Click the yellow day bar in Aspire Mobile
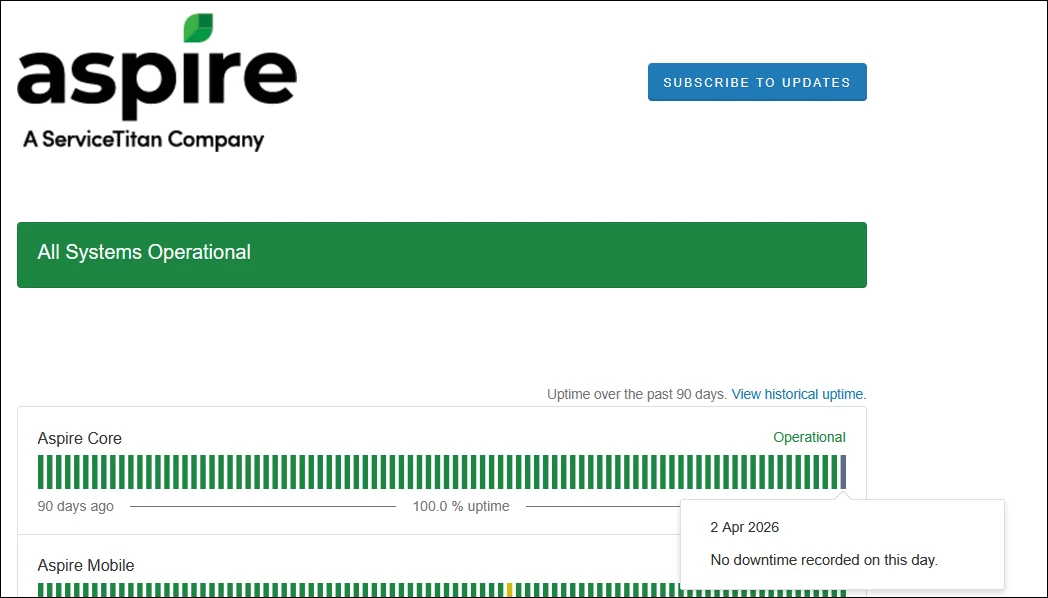The height and width of the screenshot is (598, 1048). [510, 591]
